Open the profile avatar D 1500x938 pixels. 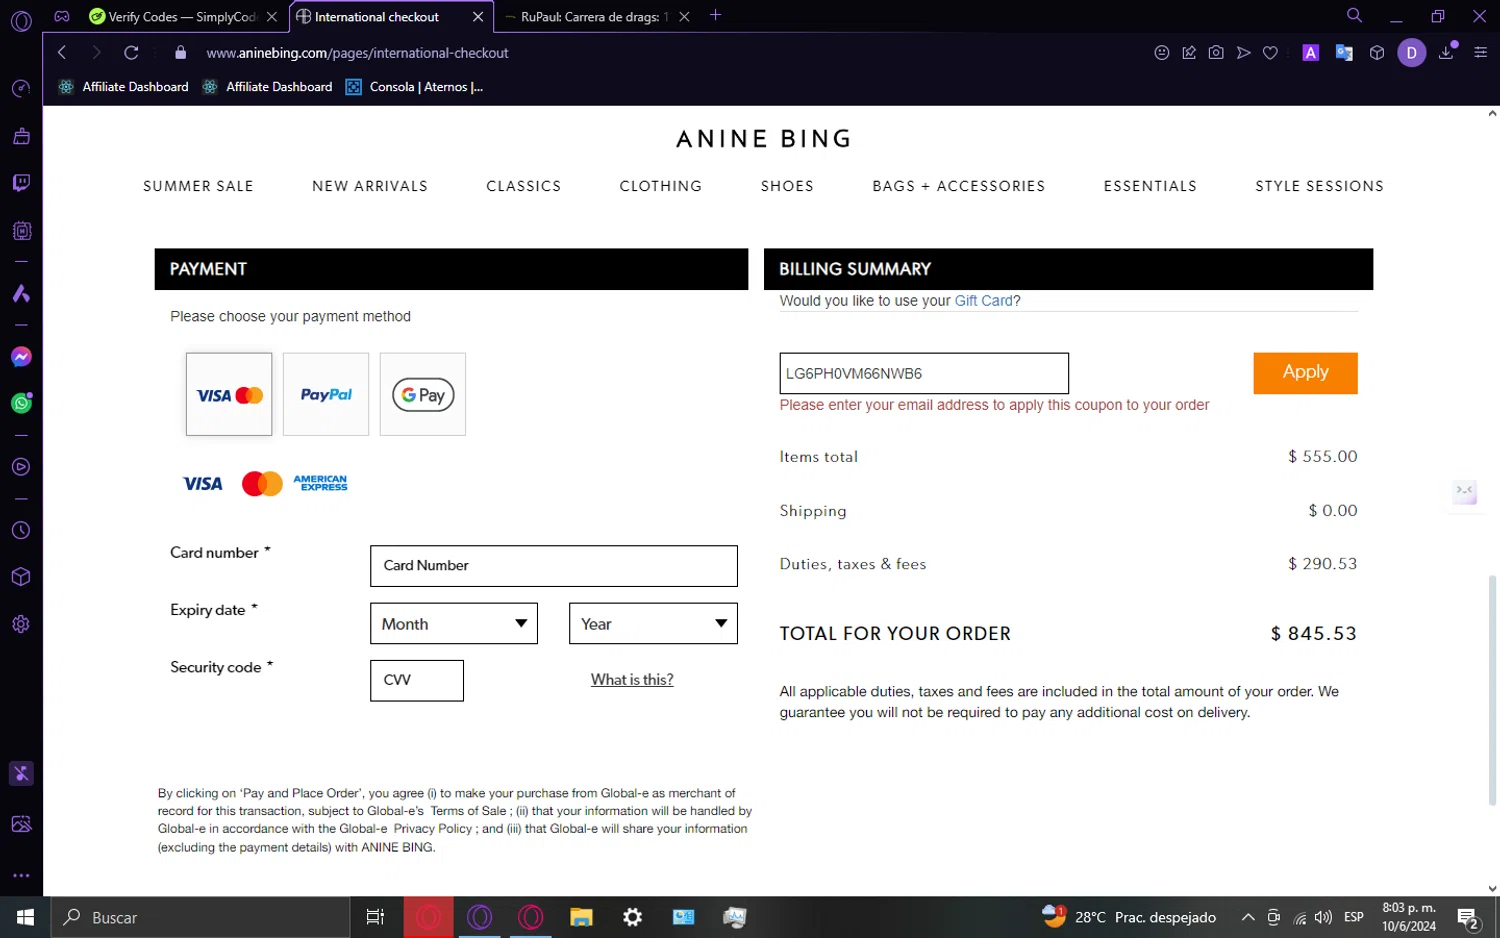pyautogui.click(x=1411, y=53)
